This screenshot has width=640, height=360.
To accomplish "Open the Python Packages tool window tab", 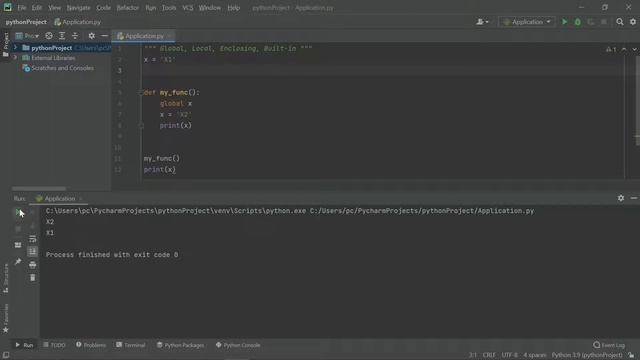I will (x=180, y=345).
